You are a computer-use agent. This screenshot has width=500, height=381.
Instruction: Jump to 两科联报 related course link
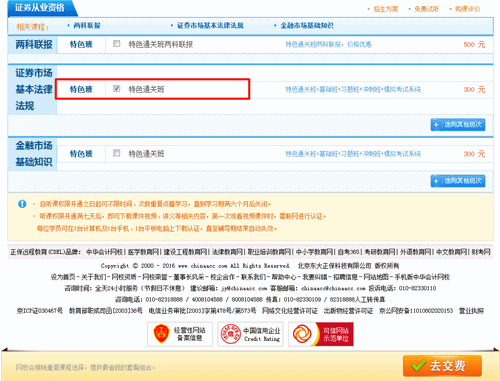click(x=87, y=25)
